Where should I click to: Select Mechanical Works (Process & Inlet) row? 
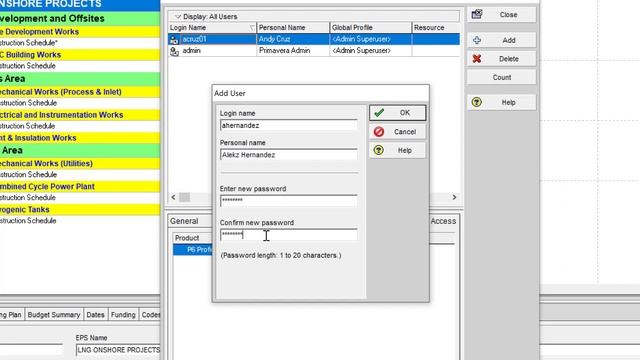(80, 92)
